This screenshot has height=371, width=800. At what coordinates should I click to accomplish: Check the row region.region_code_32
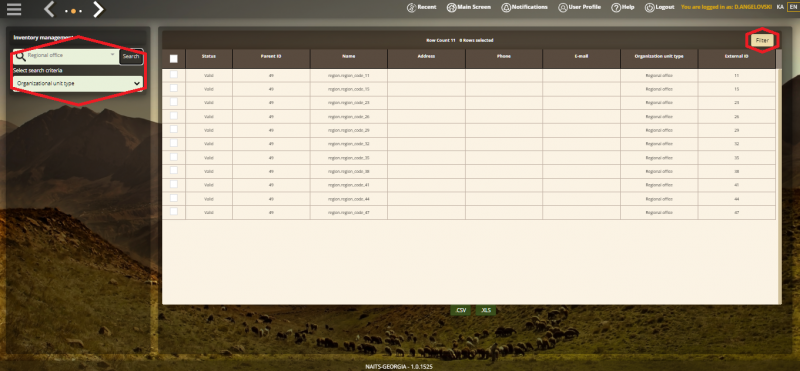(x=173, y=143)
